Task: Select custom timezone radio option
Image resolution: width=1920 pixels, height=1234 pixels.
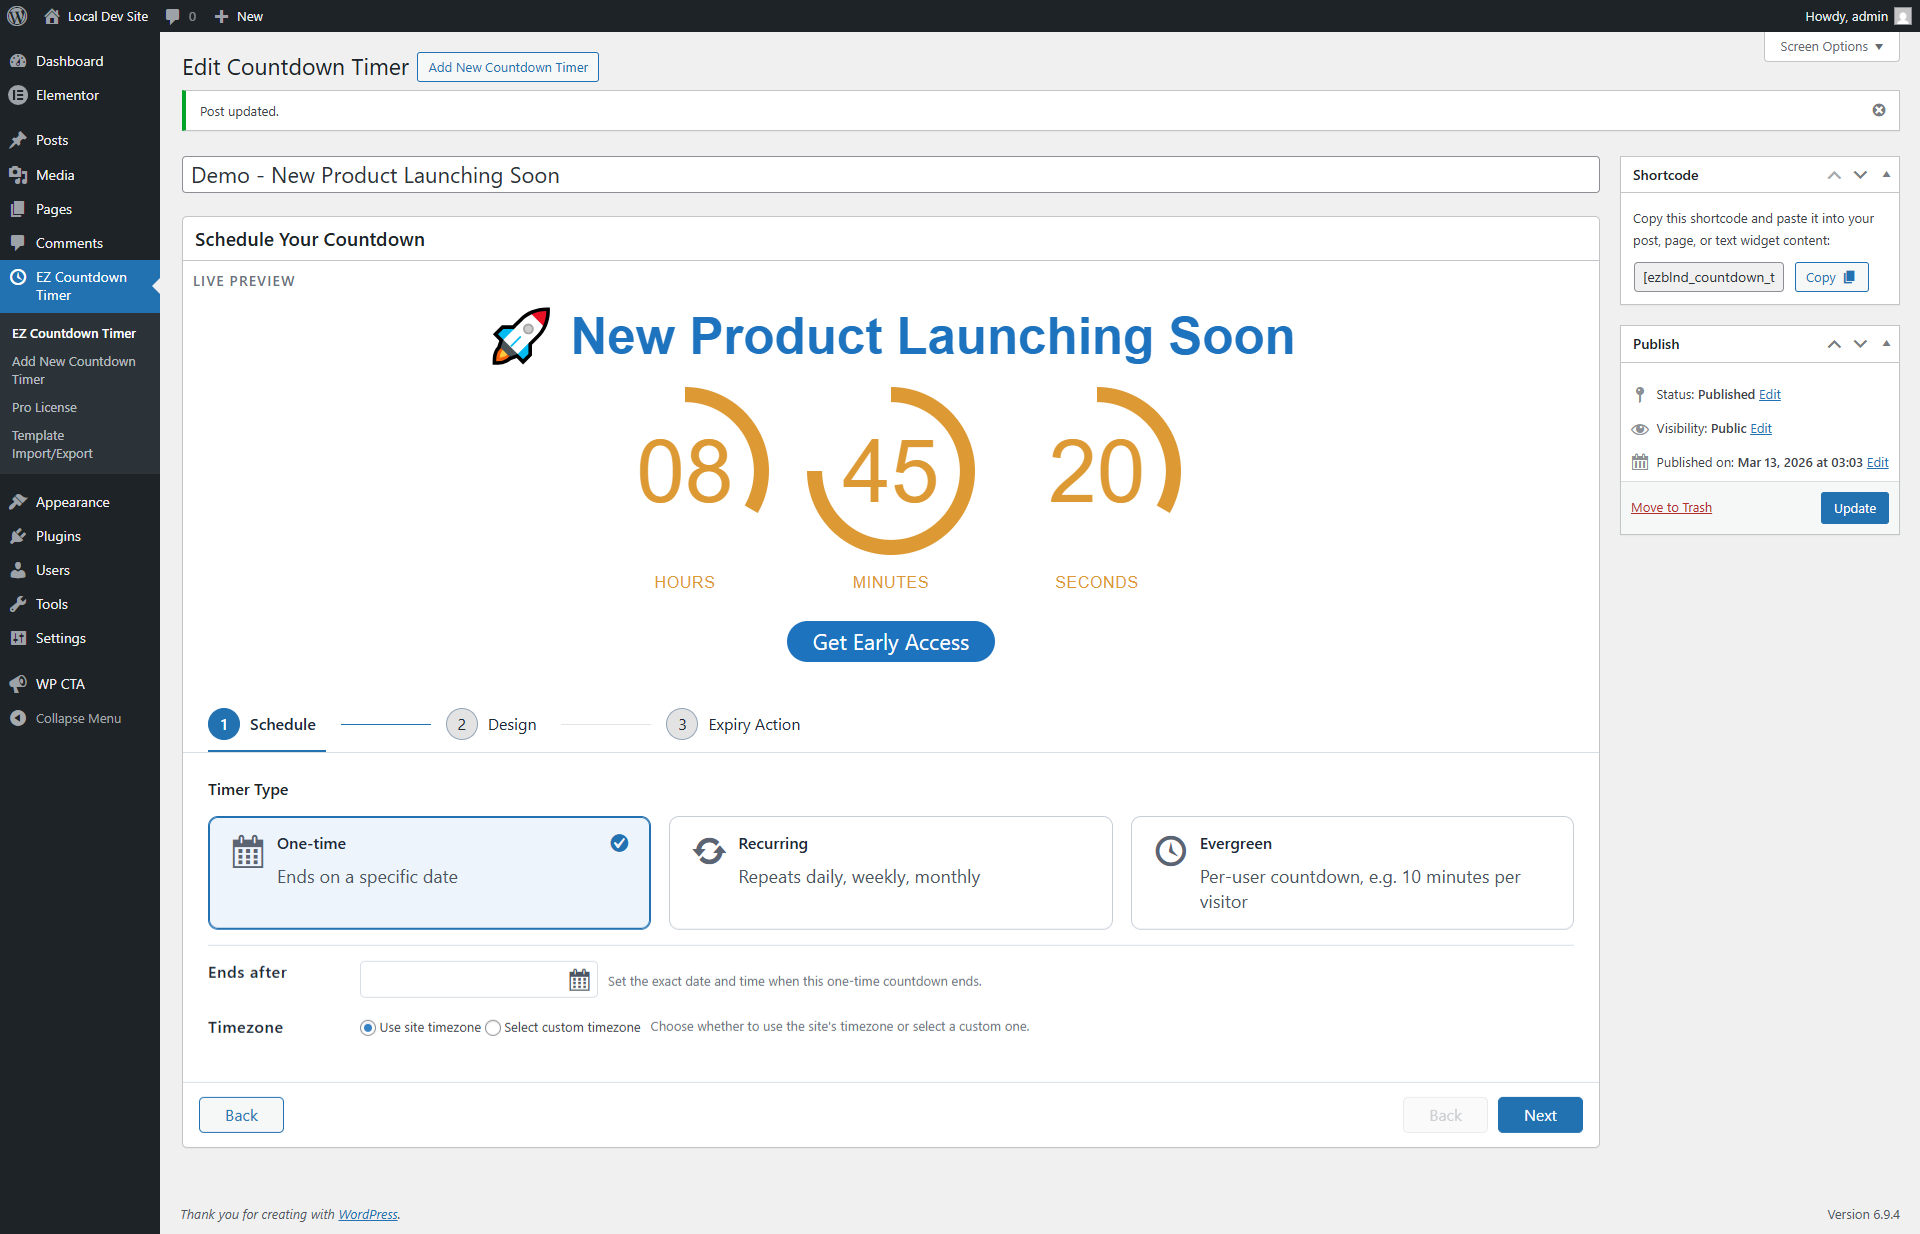Action: (x=493, y=1028)
